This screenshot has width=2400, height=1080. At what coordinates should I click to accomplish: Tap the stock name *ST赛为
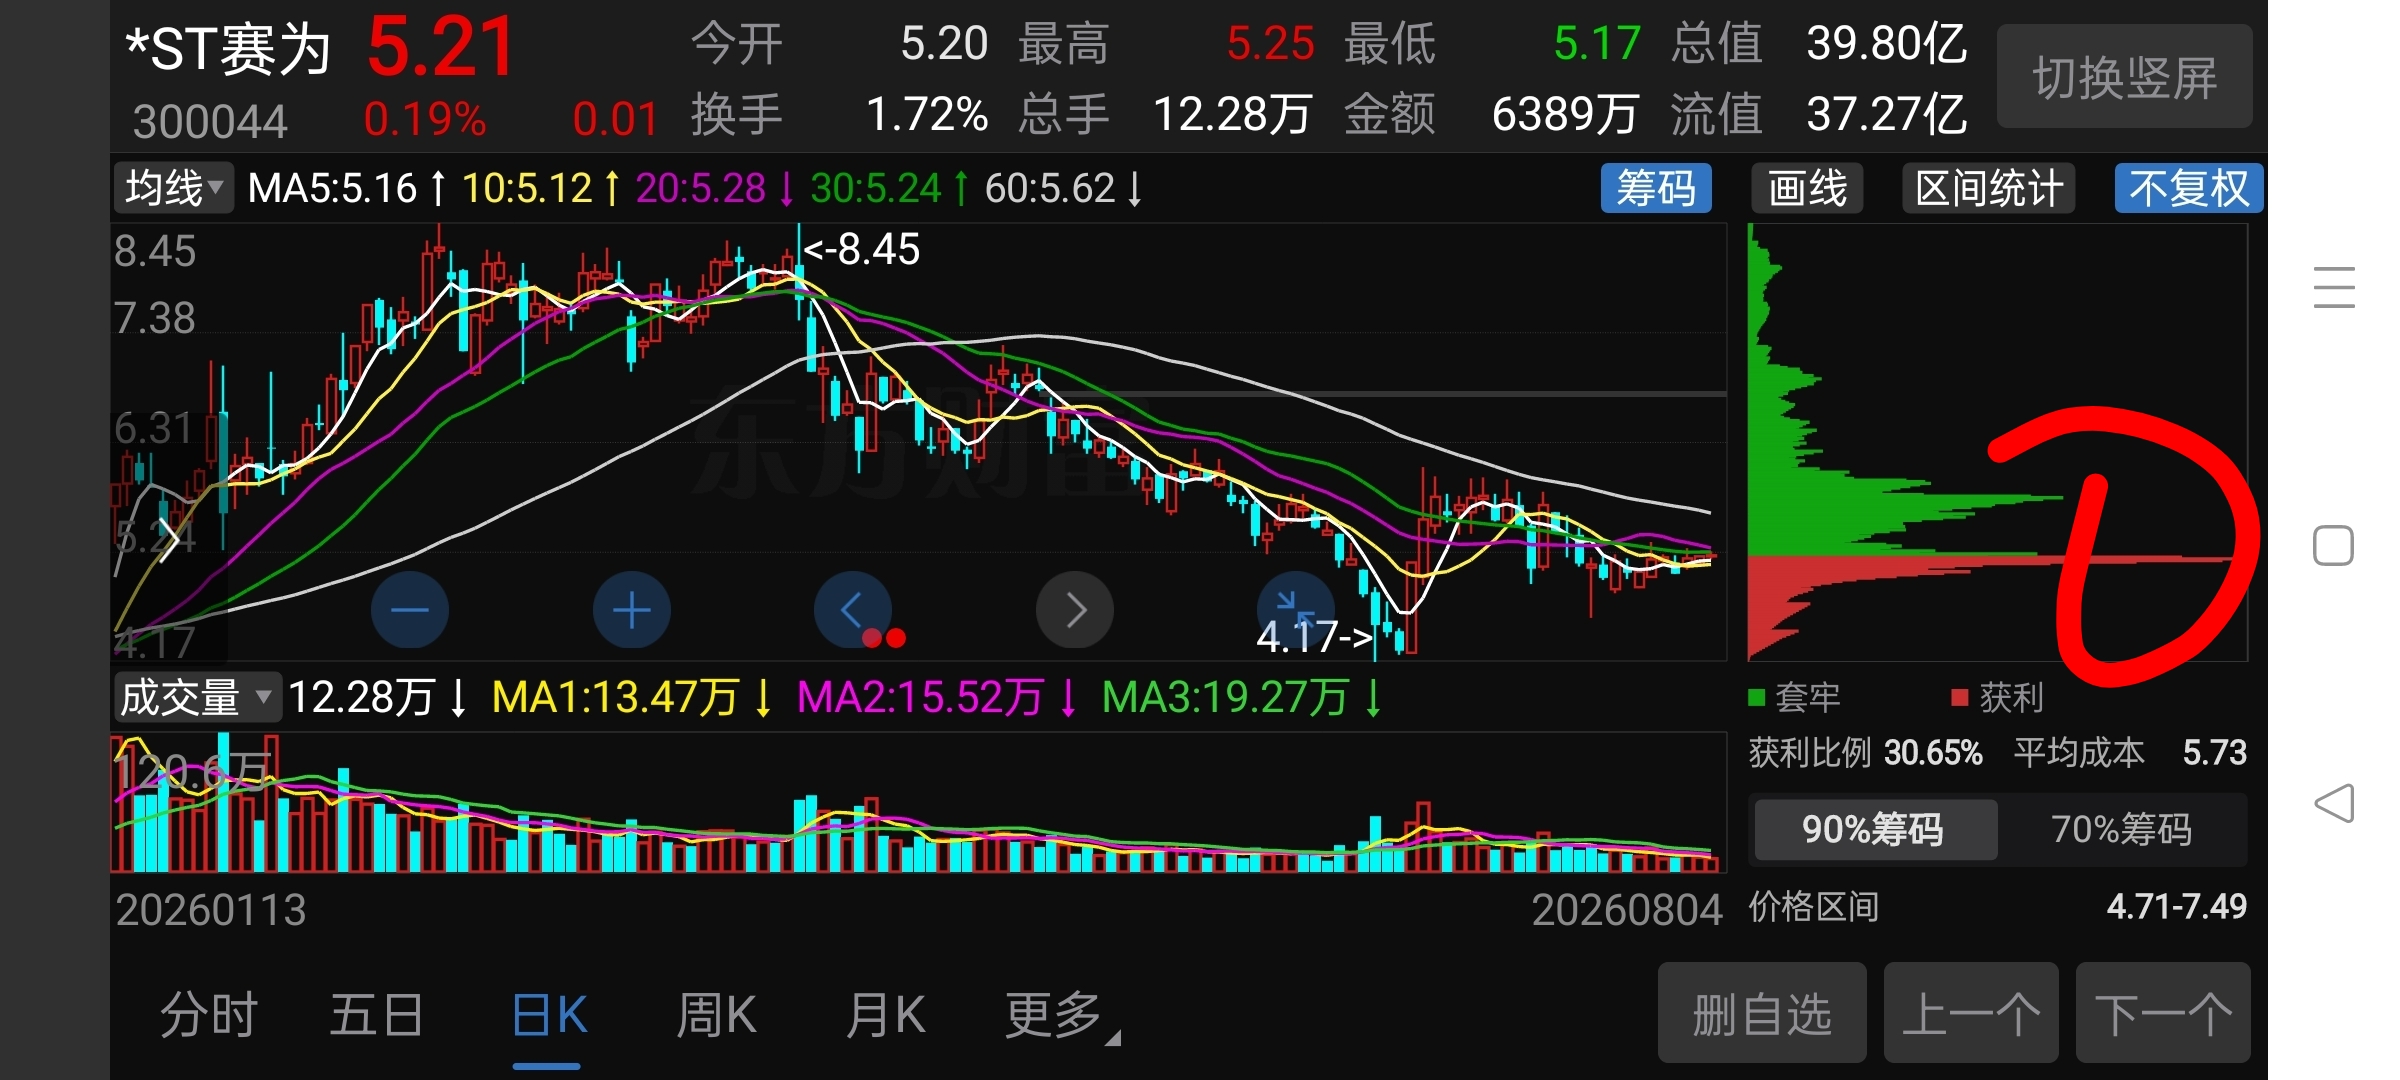coord(228,49)
